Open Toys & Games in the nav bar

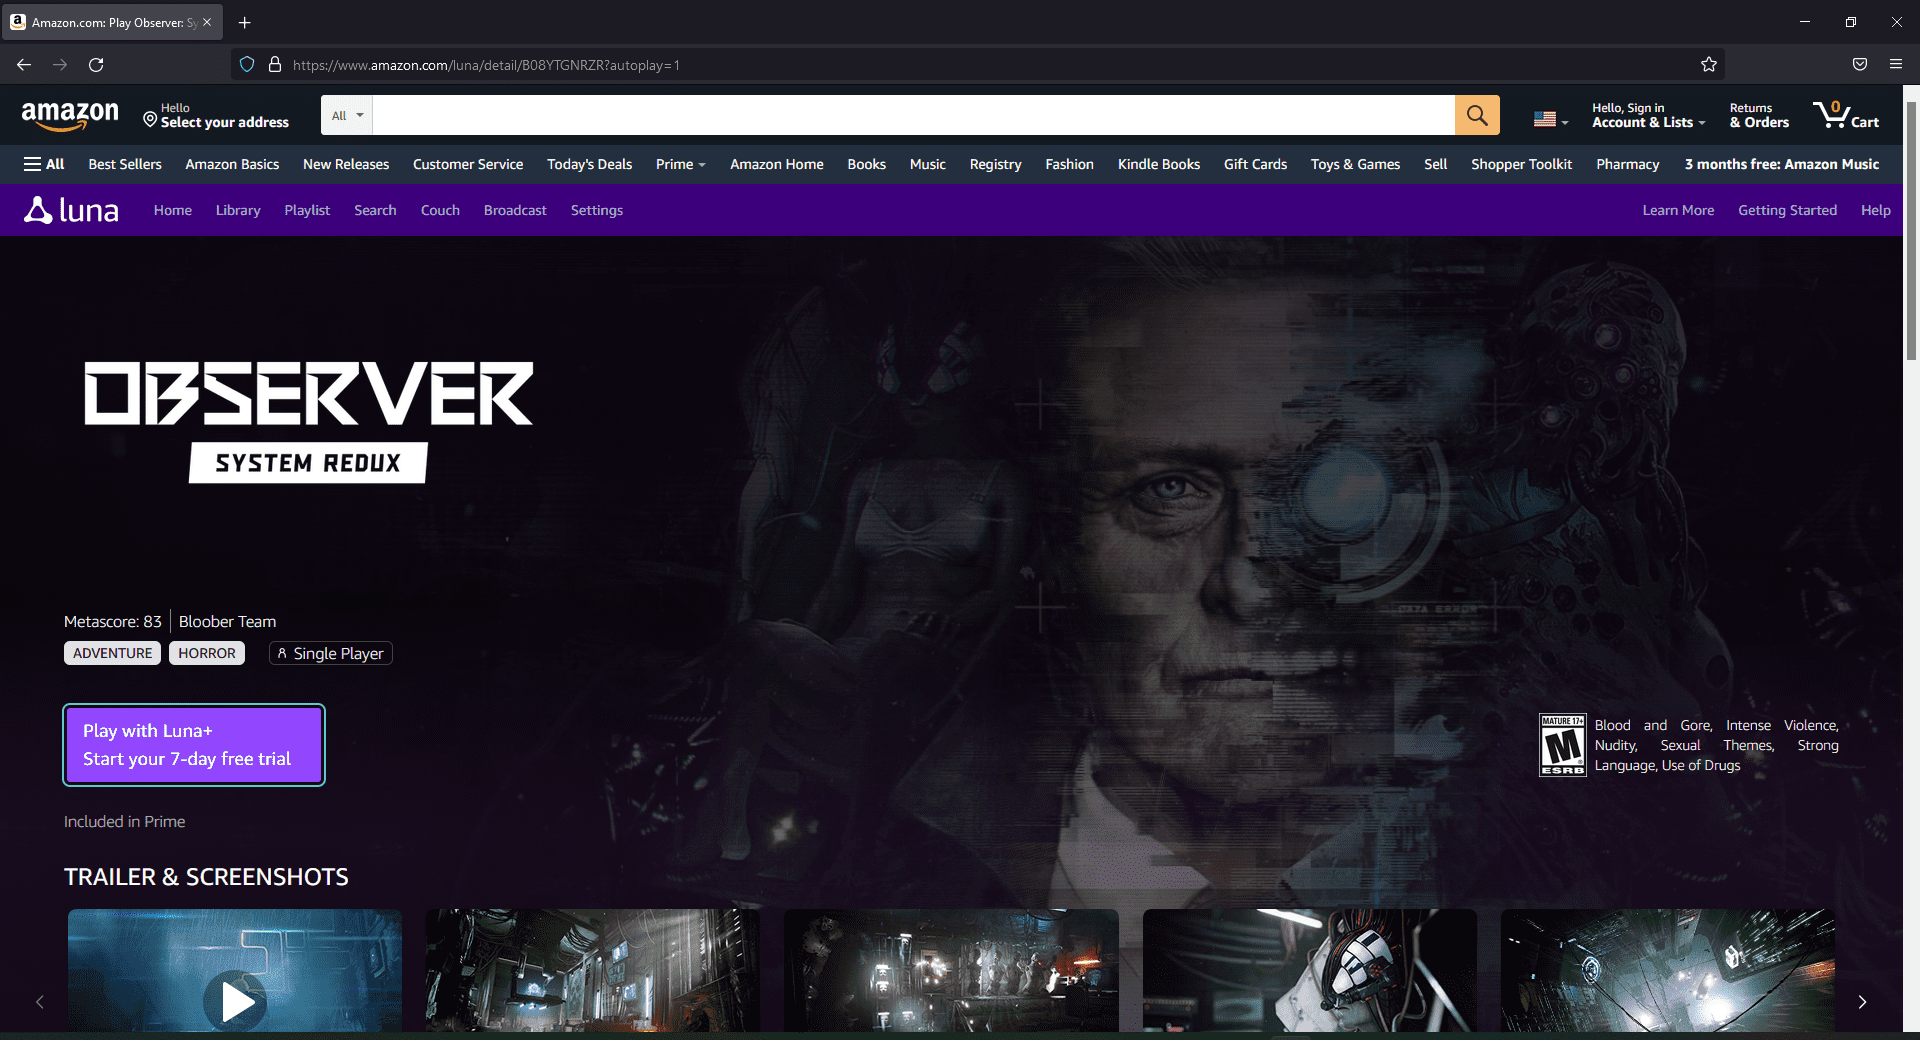(1355, 164)
